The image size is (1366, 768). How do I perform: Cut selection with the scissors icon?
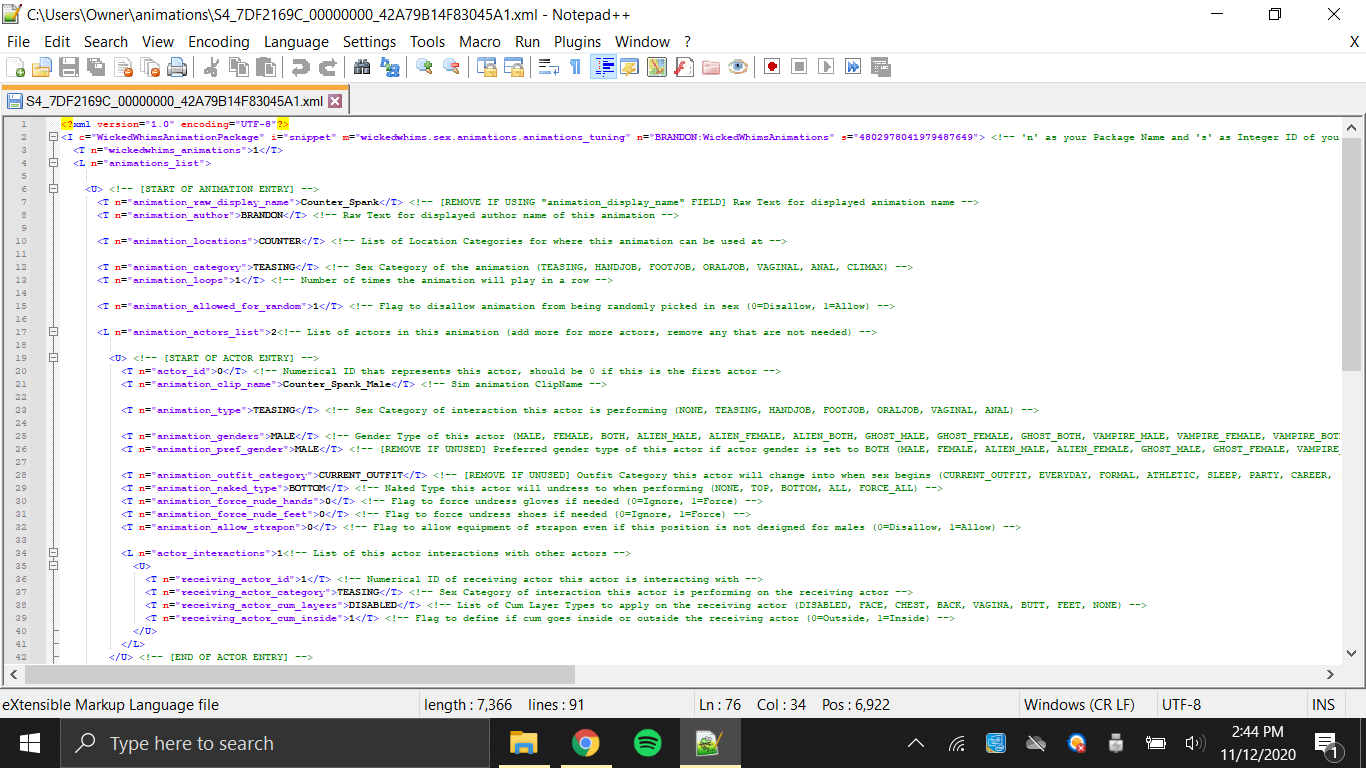pyautogui.click(x=211, y=67)
